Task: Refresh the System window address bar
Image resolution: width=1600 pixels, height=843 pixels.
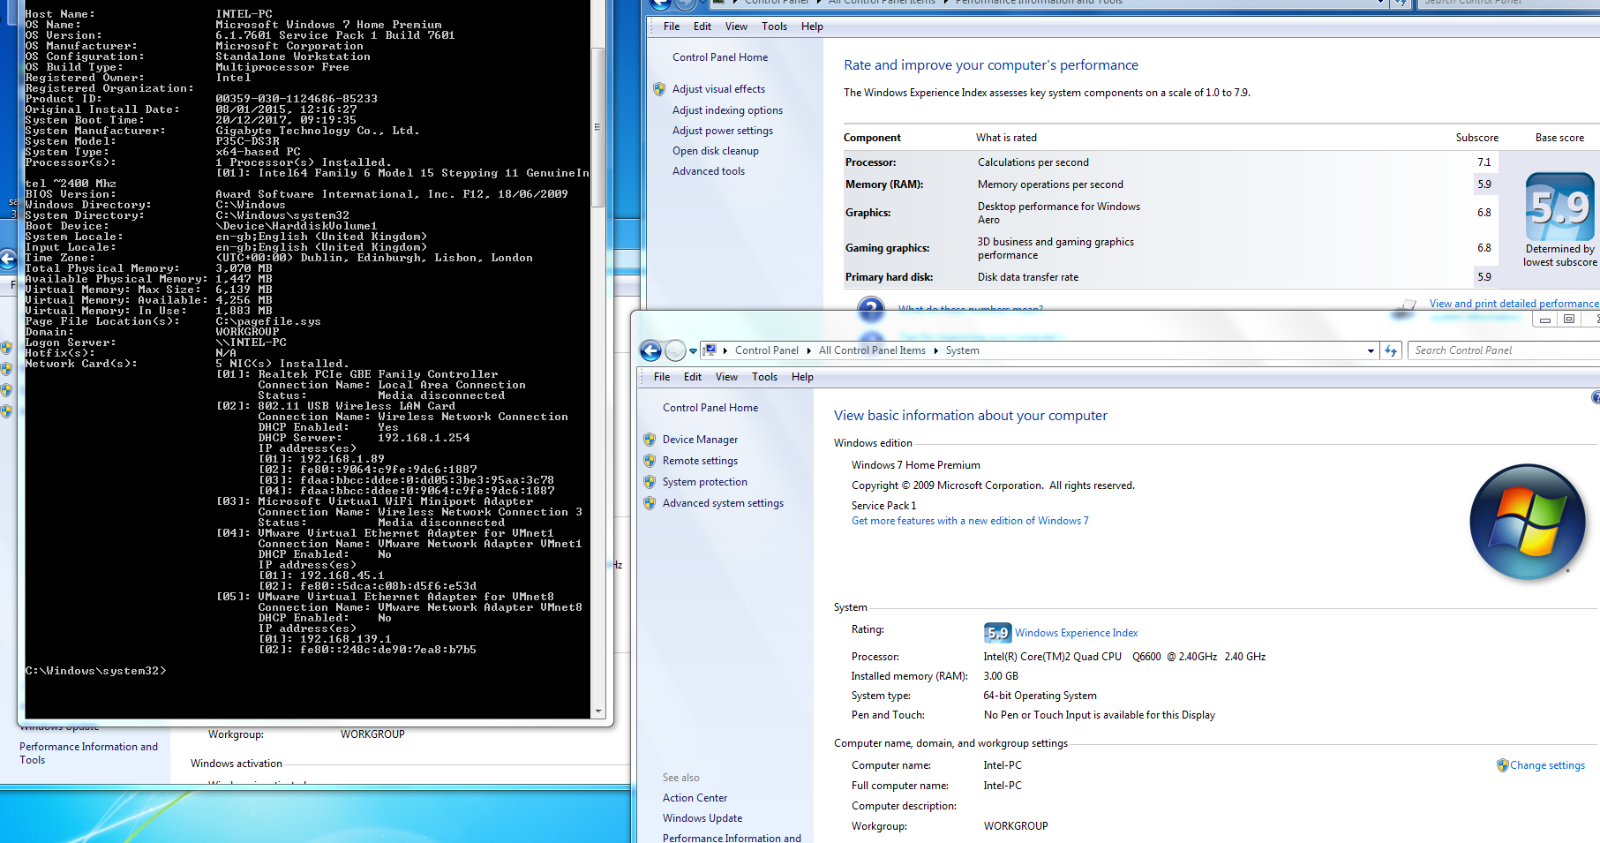Action: (1391, 350)
